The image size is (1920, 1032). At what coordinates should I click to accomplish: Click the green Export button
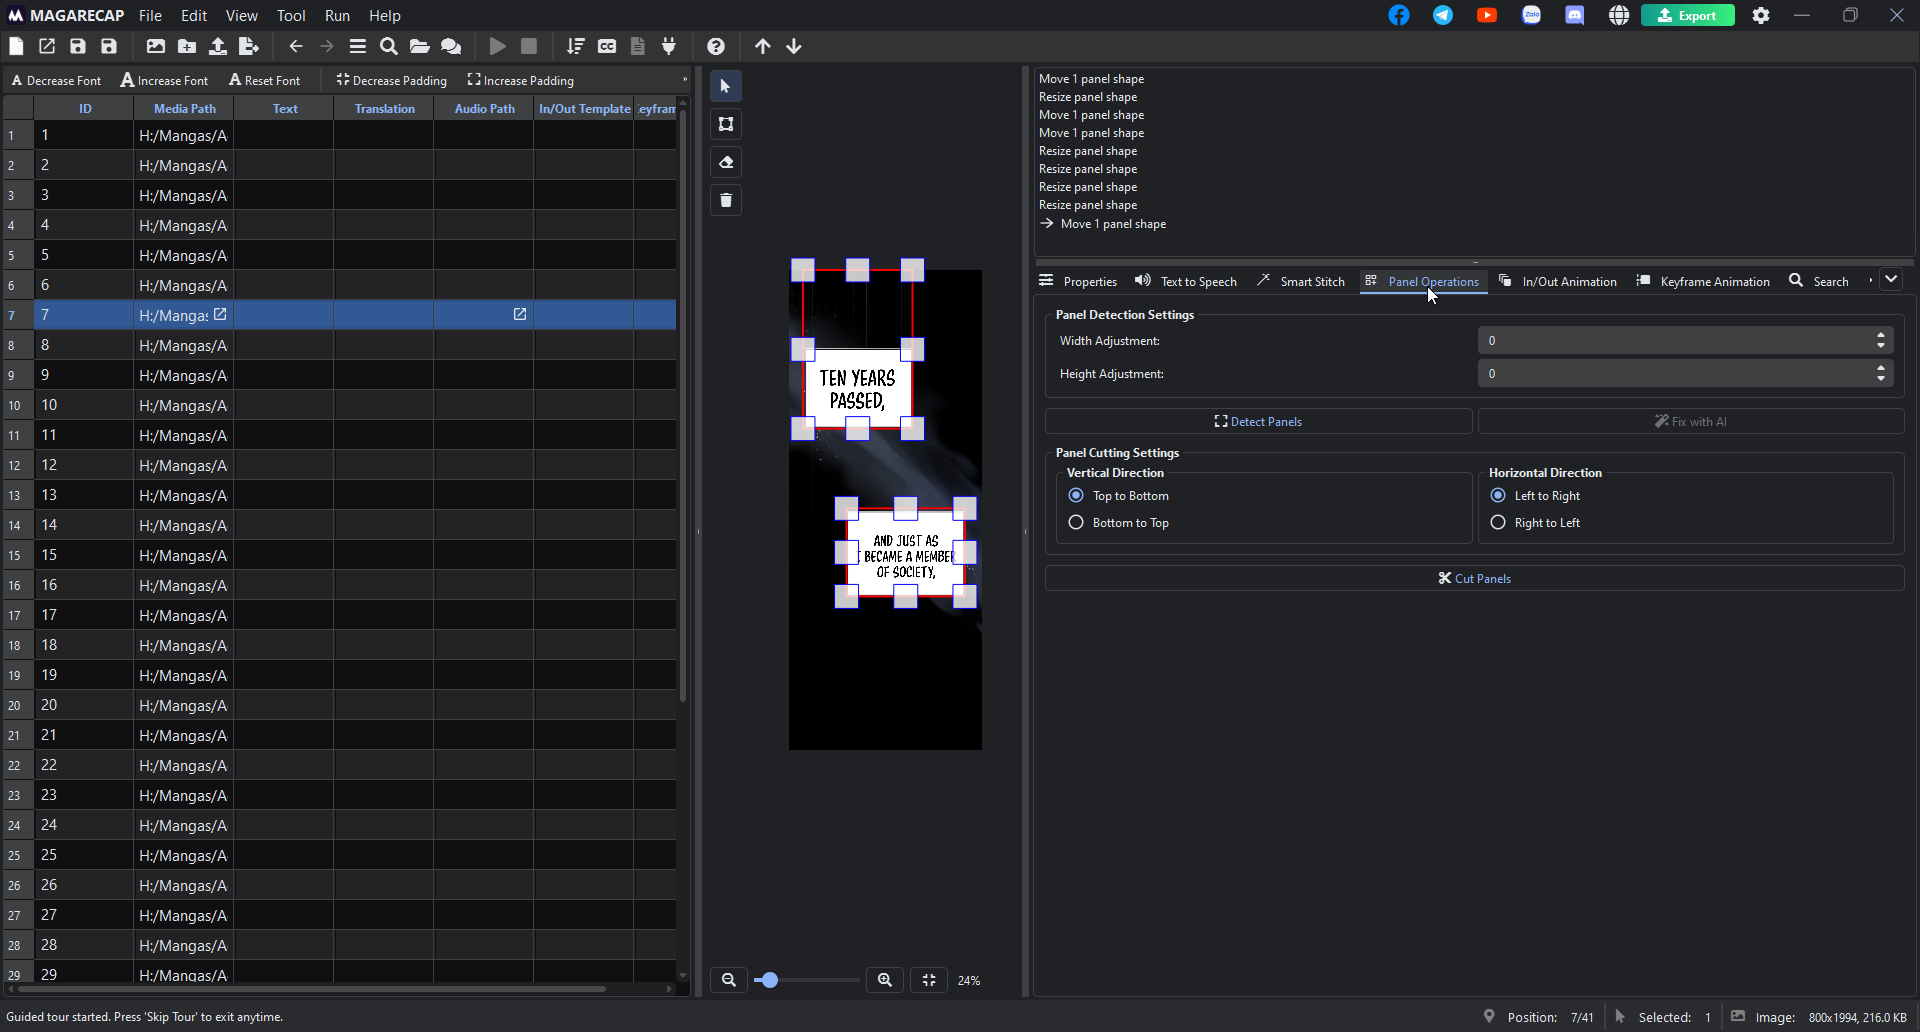pos(1687,15)
